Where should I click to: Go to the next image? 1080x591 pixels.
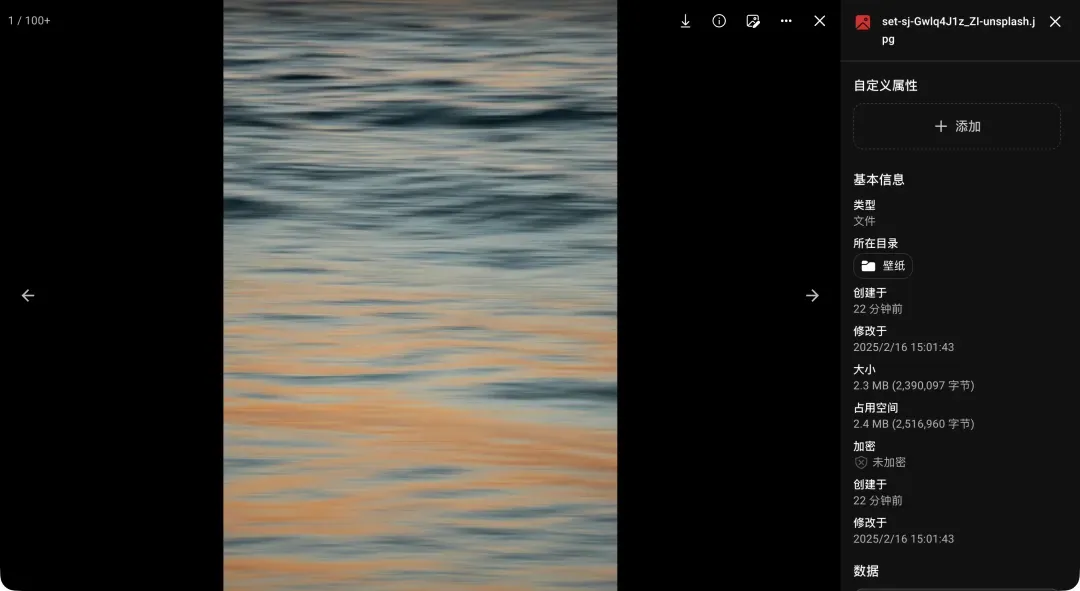tap(812, 295)
